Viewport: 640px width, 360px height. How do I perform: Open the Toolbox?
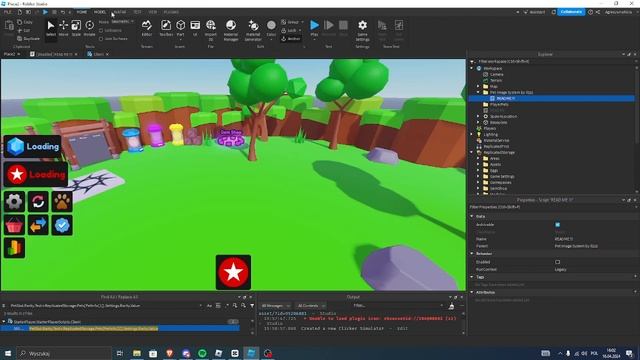166,28
